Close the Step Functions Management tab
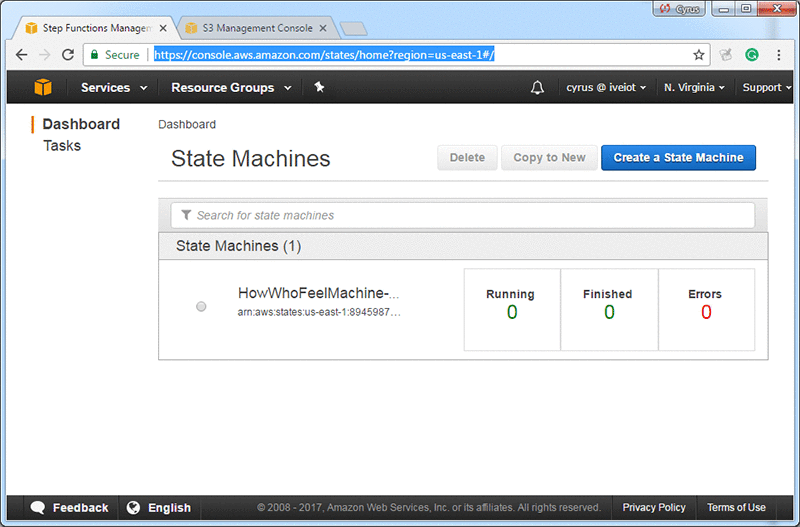 pos(163,29)
